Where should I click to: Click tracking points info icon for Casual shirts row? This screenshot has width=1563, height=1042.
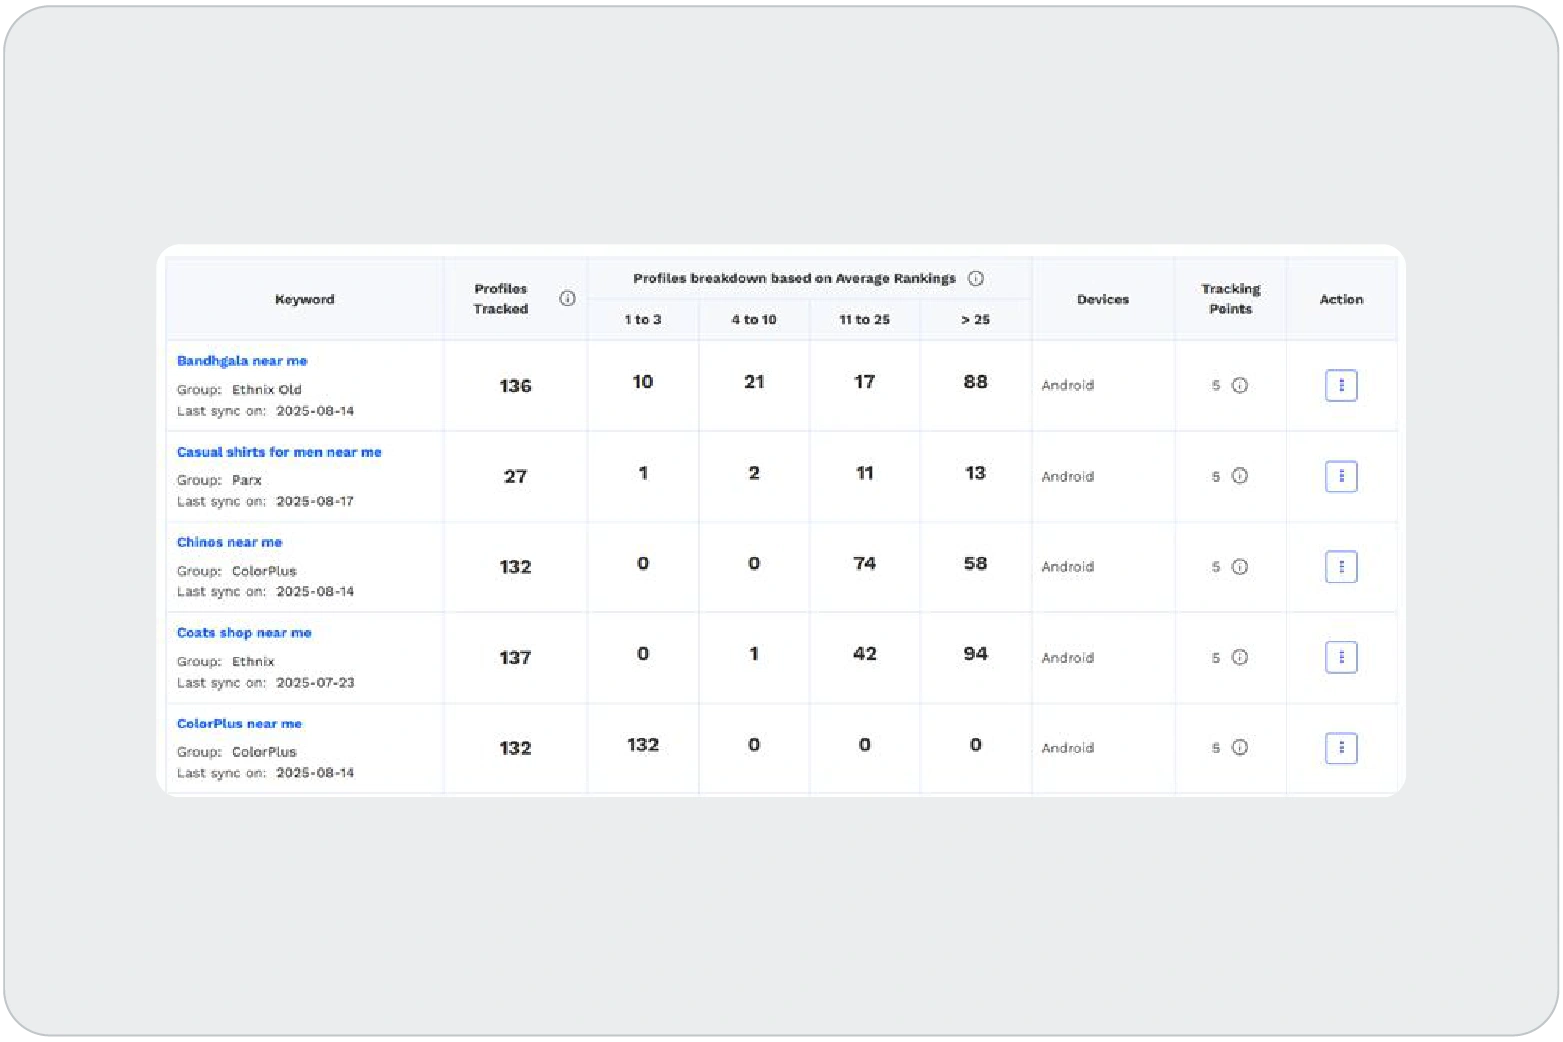[1239, 476]
